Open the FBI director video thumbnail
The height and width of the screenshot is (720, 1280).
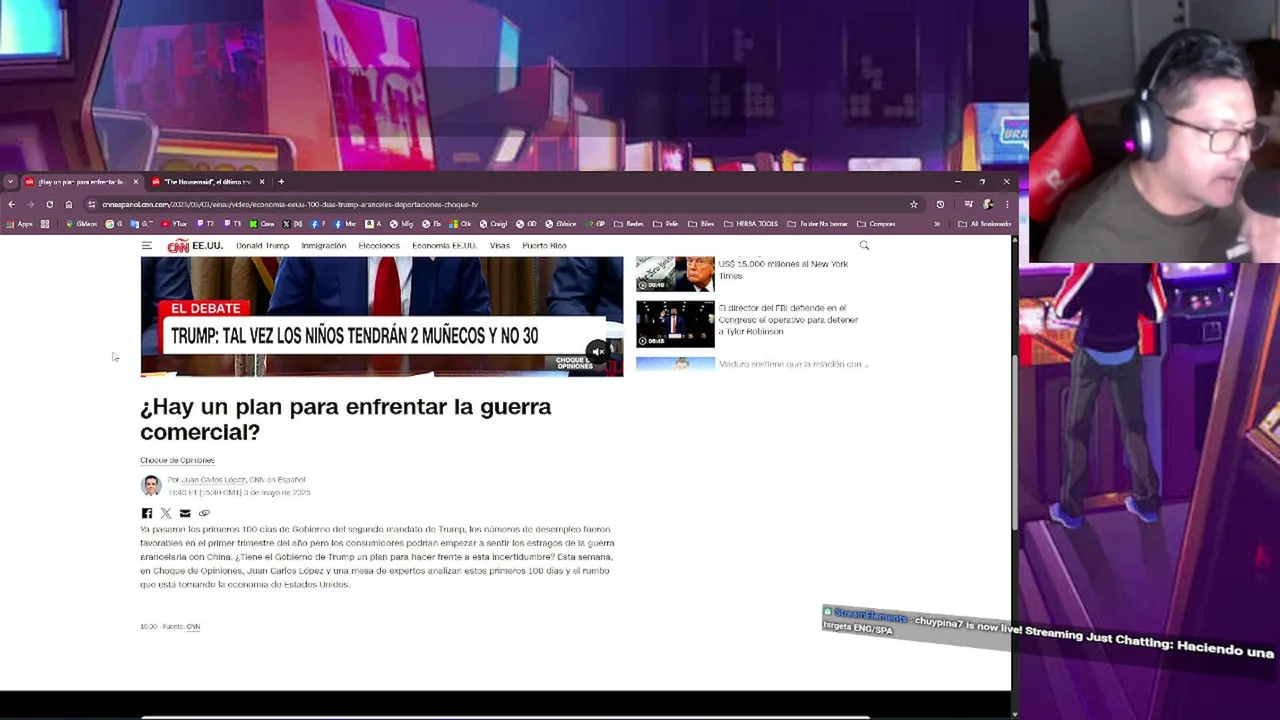(675, 324)
